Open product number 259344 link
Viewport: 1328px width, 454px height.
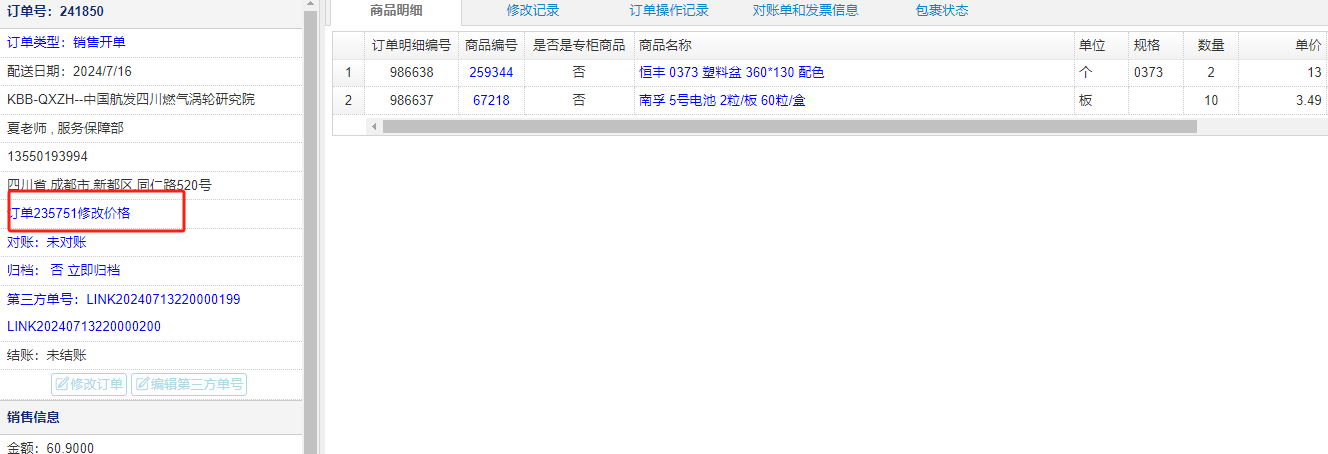(491, 73)
